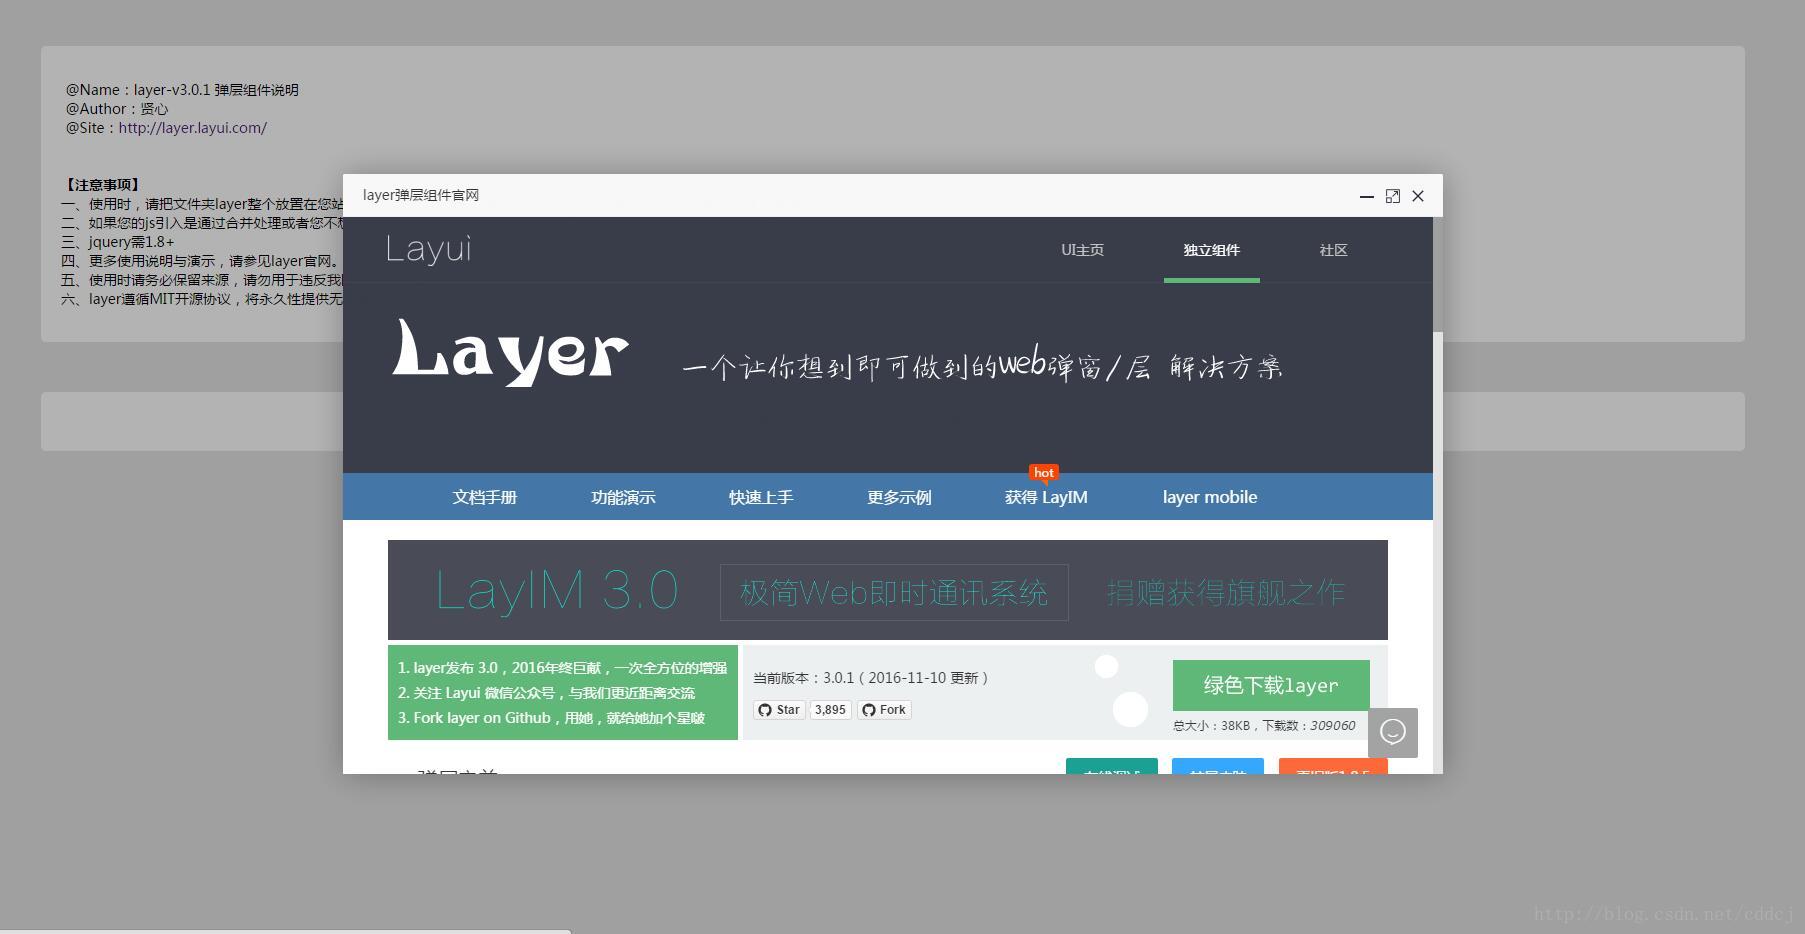Open 获得 LayIM menu item
The image size is (1805, 934).
[x=1046, y=497]
